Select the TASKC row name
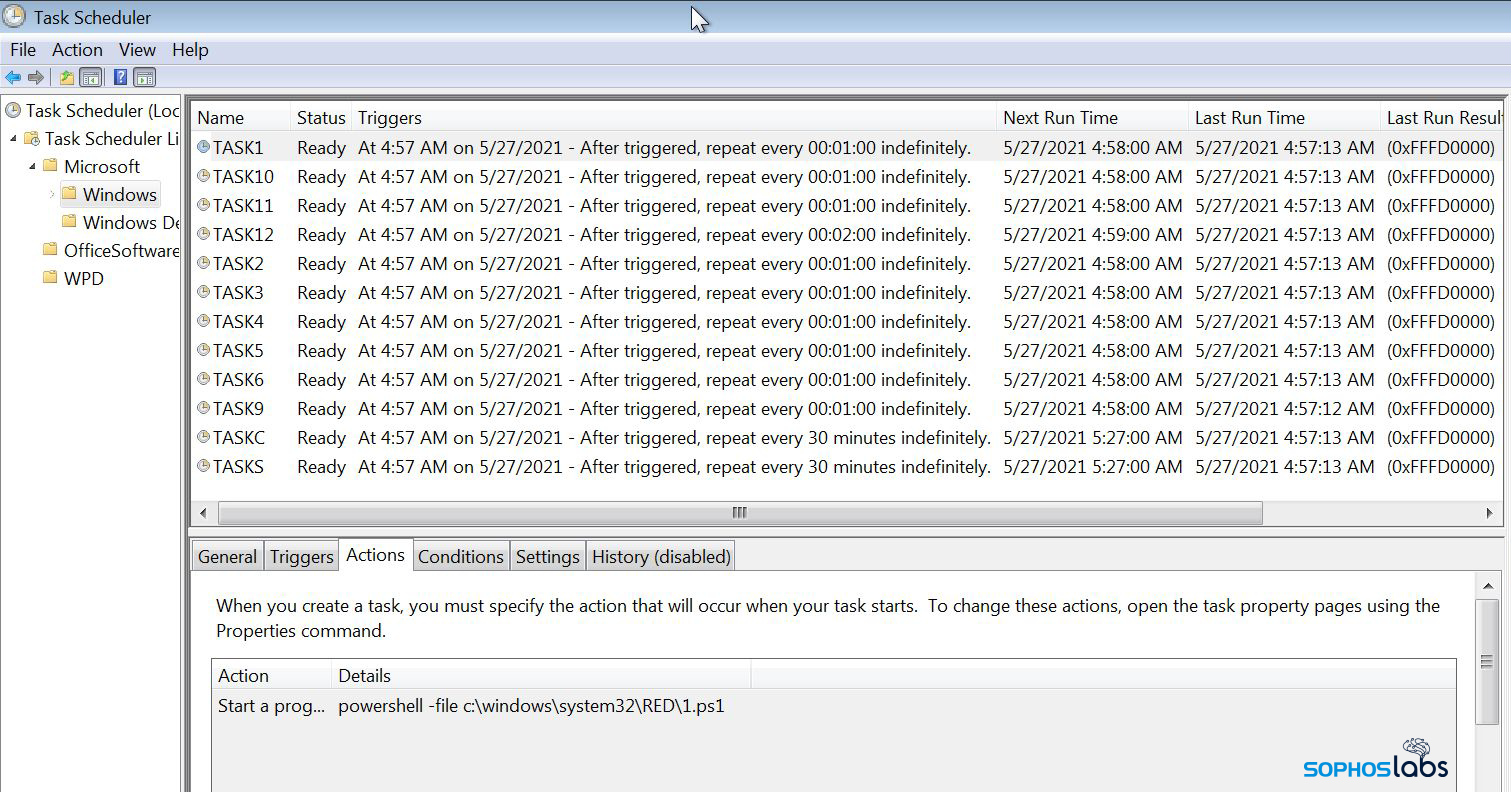This screenshot has height=792, width=1511. tap(239, 437)
